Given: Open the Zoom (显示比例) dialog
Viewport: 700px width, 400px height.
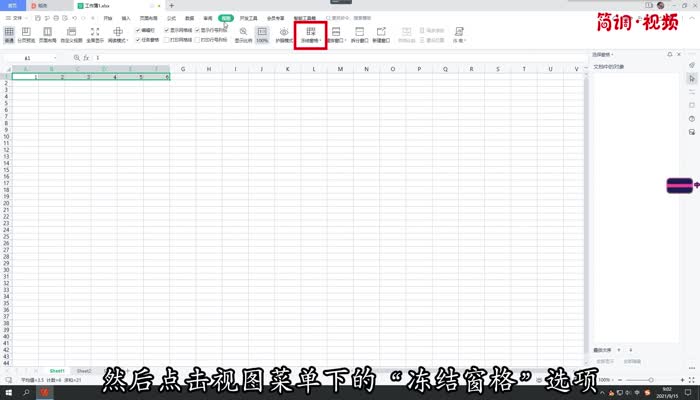Looking at the screenshot, I should pos(241,36).
